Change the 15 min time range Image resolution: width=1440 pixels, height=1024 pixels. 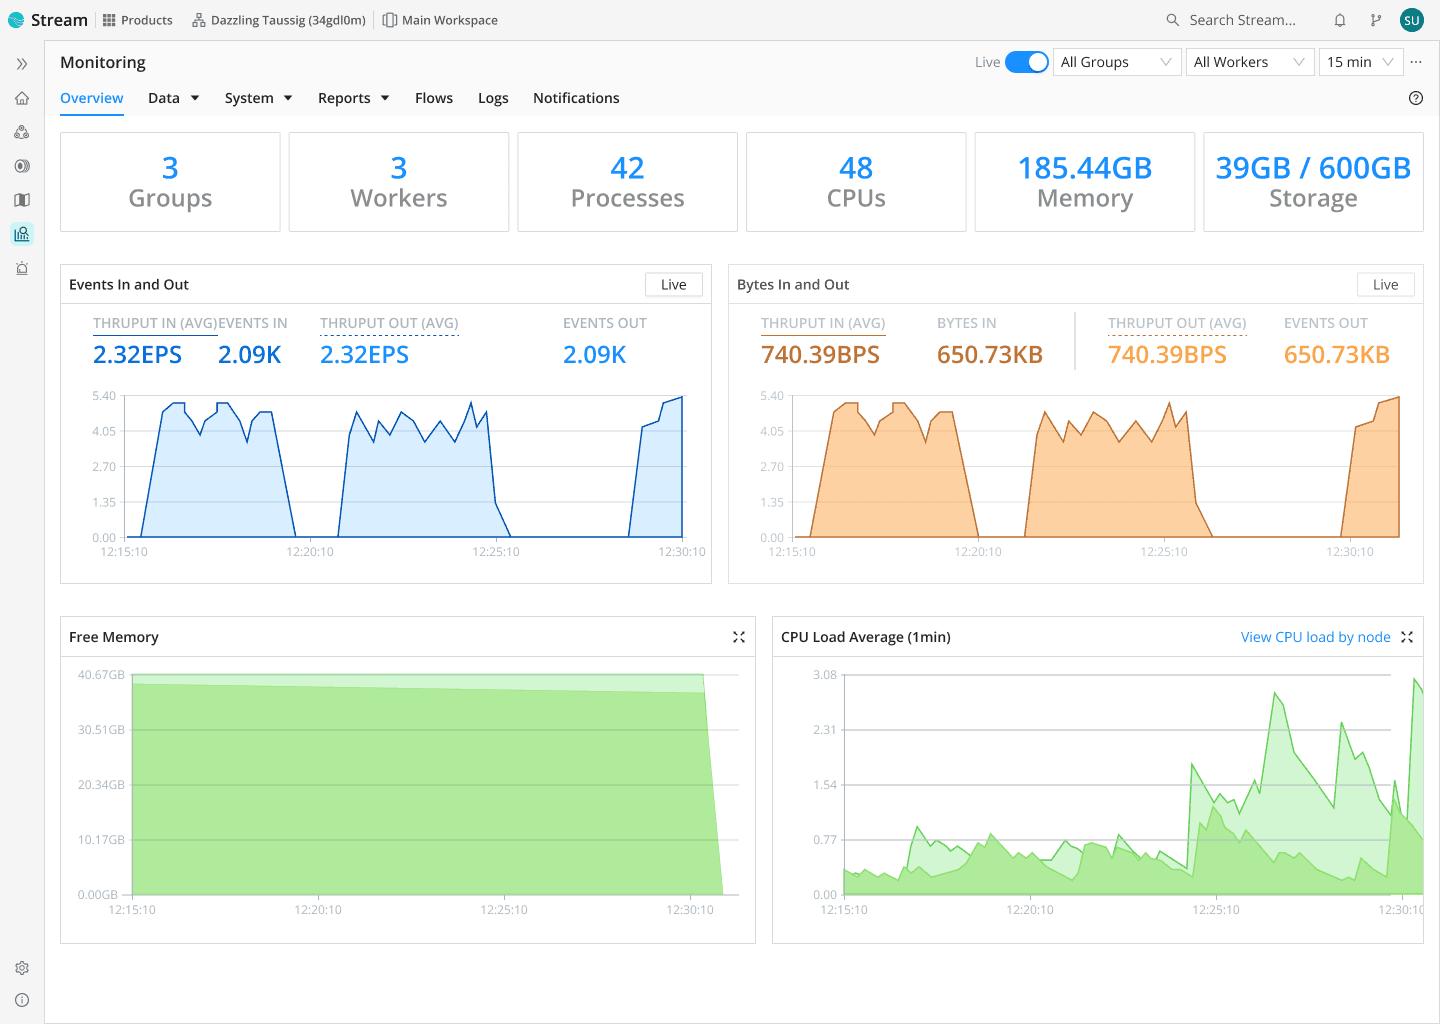pos(1360,62)
